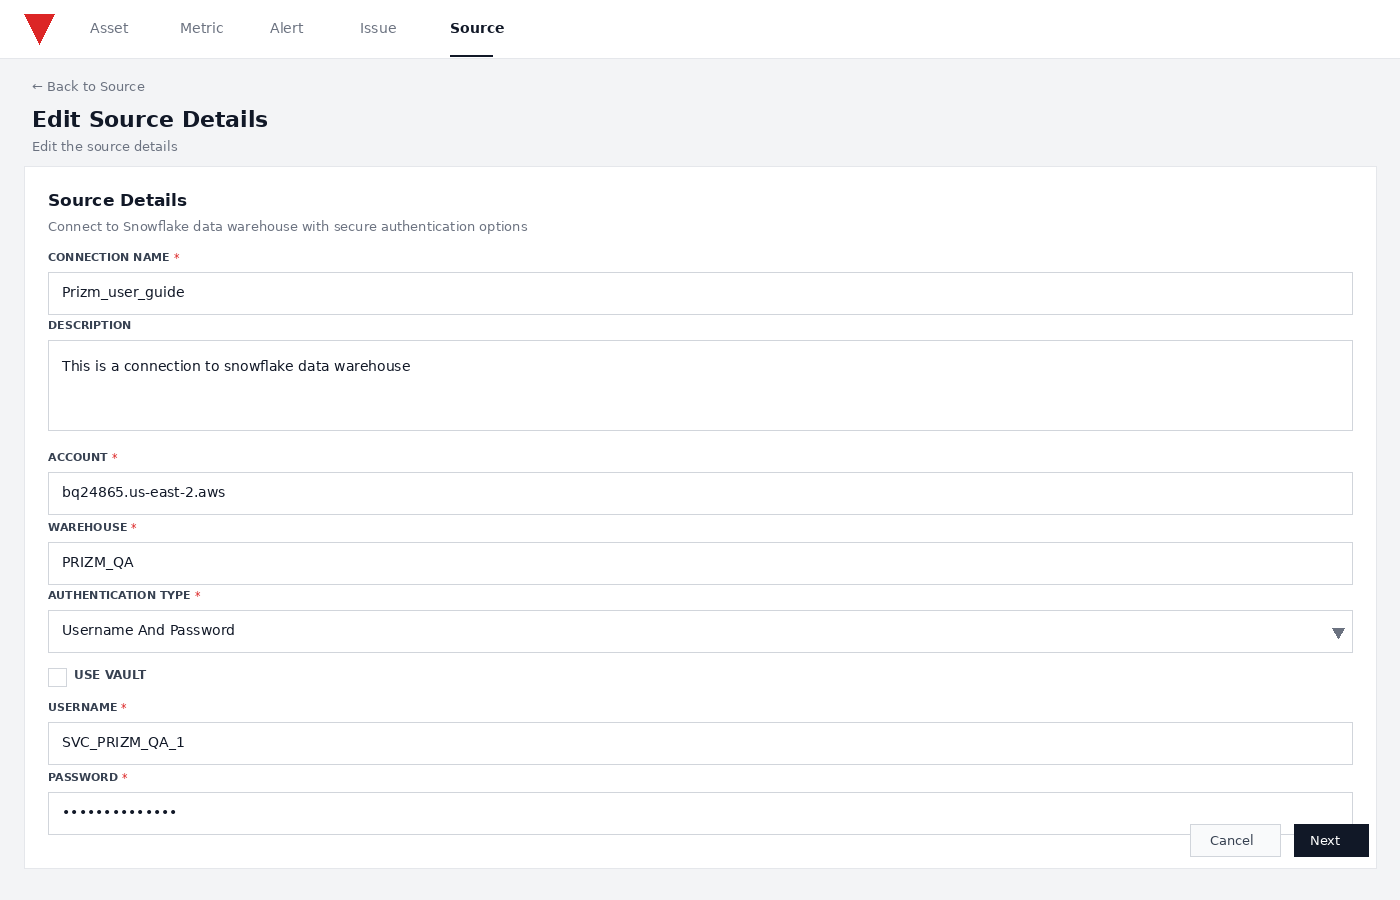Click the Authentication Type dropdown arrow
Viewport: 1400px width, 900px height.
1338,633
